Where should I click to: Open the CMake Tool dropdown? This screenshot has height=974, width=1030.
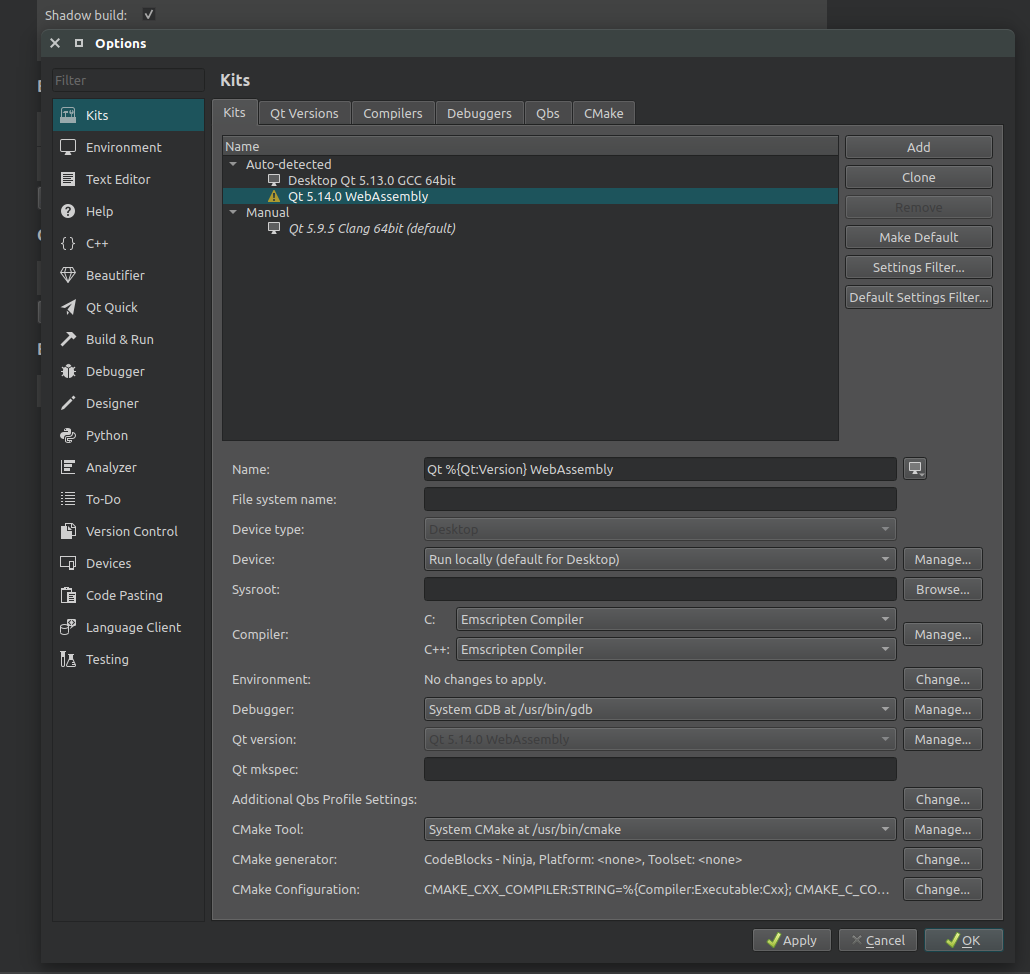660,829
